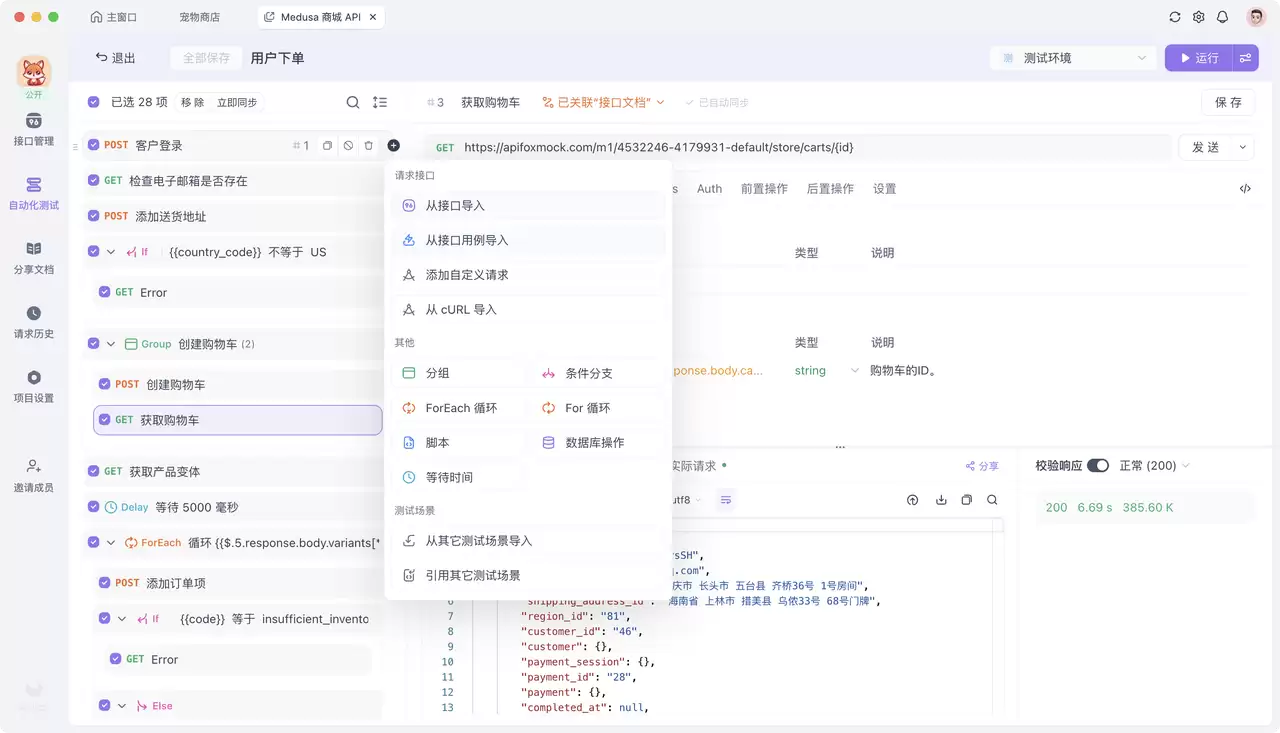Add a 条件分支 step

coord(598,373)
